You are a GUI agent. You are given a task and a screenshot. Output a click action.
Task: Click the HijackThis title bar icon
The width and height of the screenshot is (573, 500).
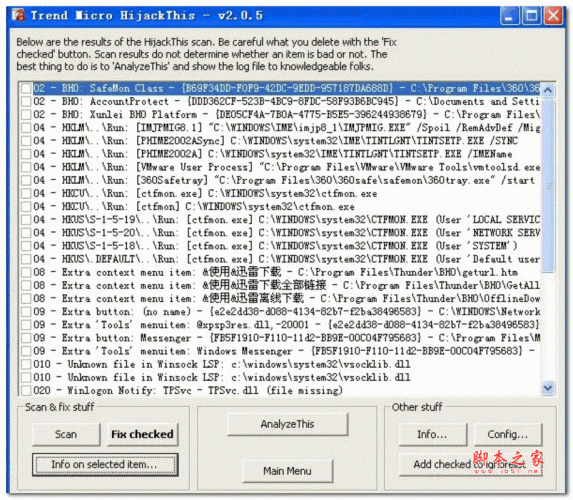[x=18, y=15]
